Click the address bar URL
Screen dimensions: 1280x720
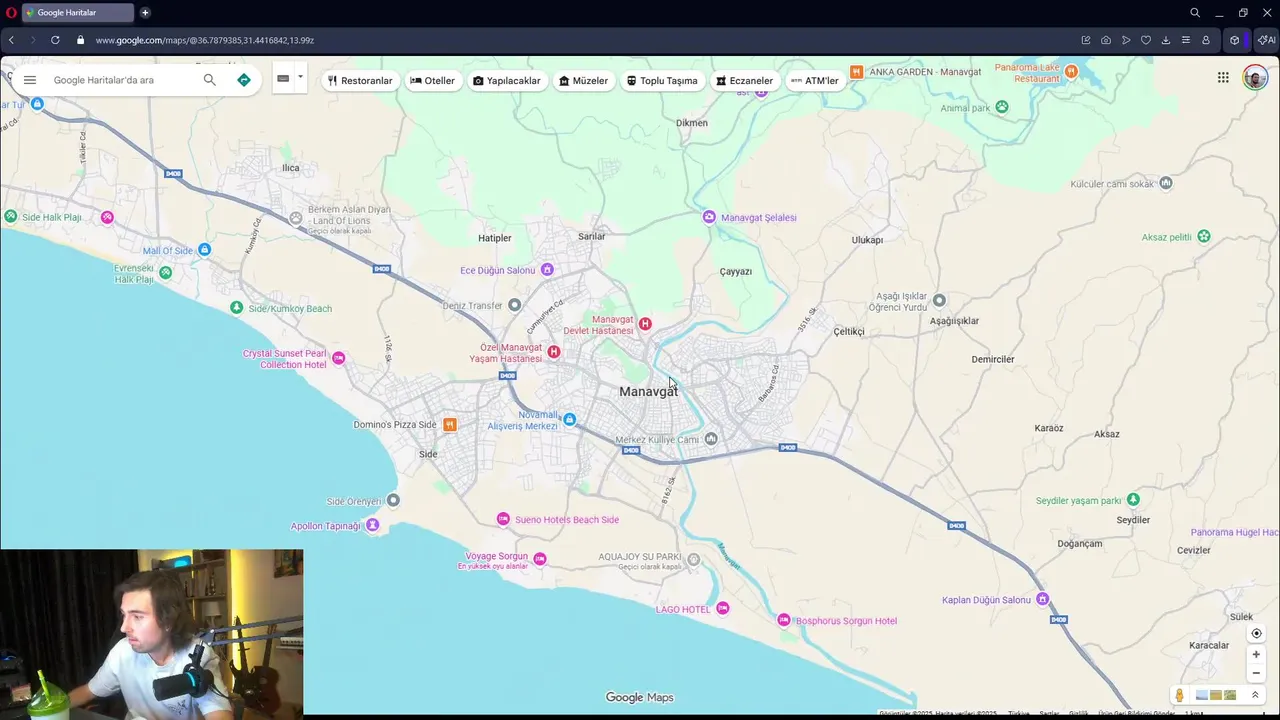coord(205,40)
